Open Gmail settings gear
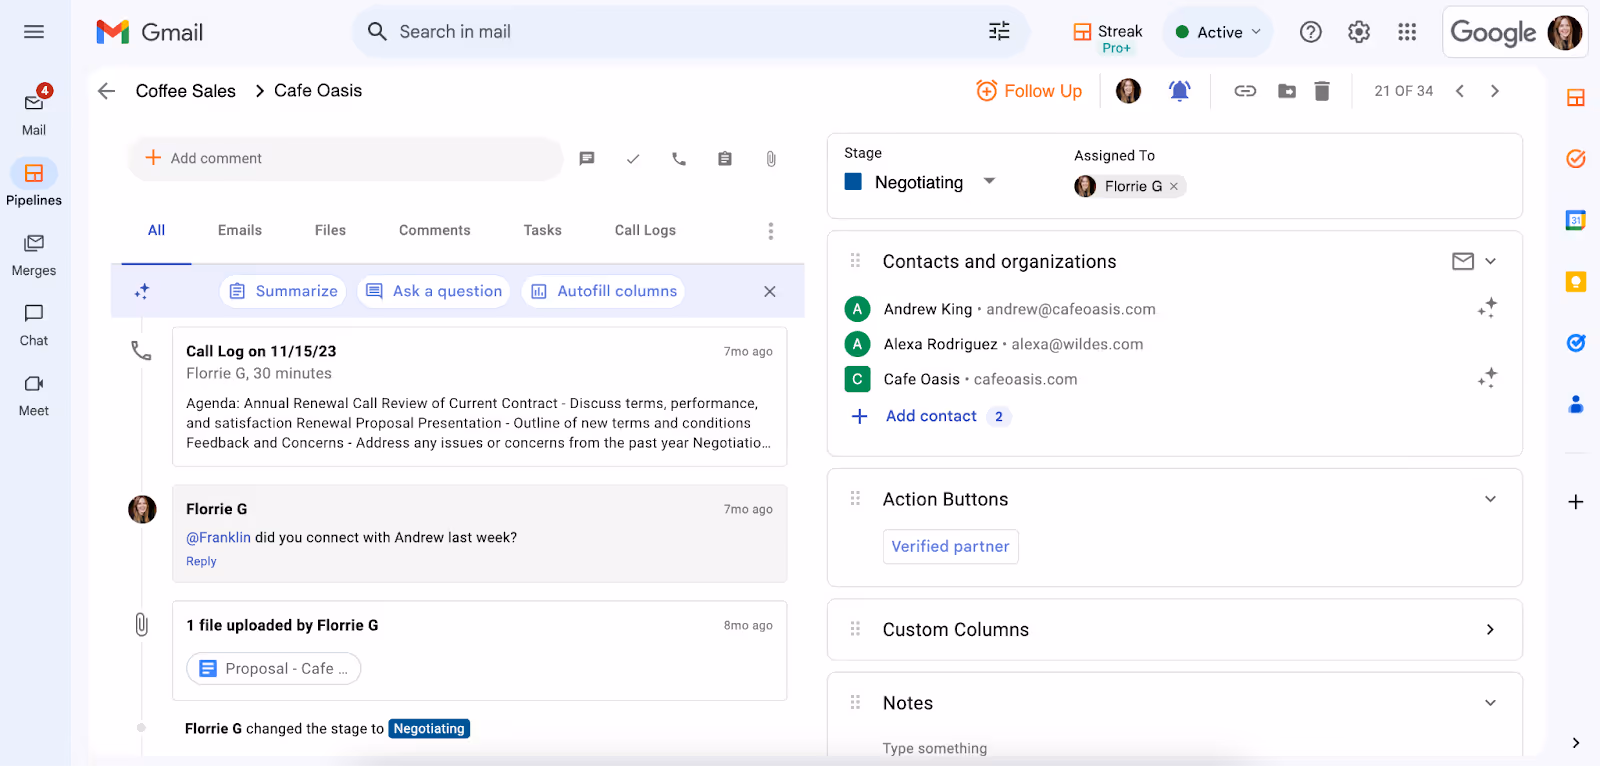Screen dimensions: 1600x766 pyautogui.click(x=1358, y=32)
